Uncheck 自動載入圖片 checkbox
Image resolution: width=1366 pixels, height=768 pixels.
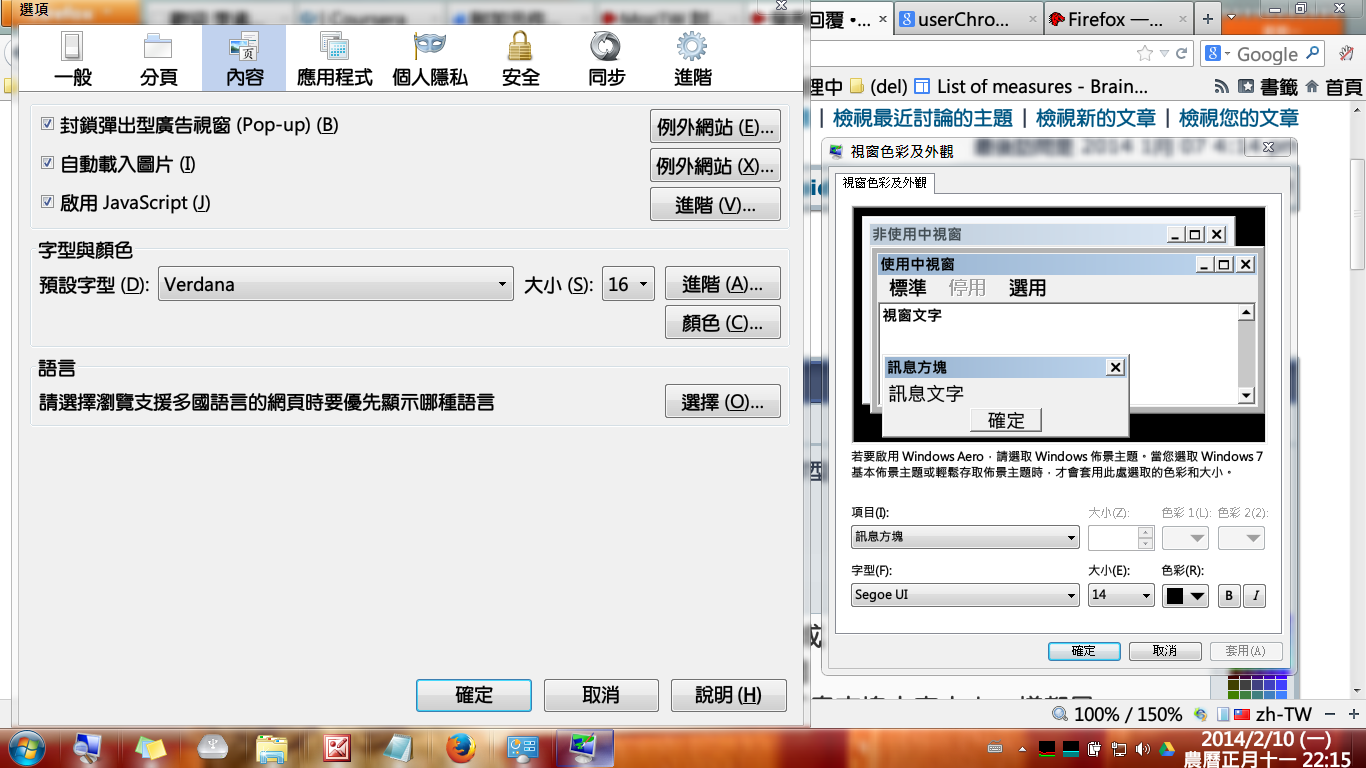coord(47,163)
